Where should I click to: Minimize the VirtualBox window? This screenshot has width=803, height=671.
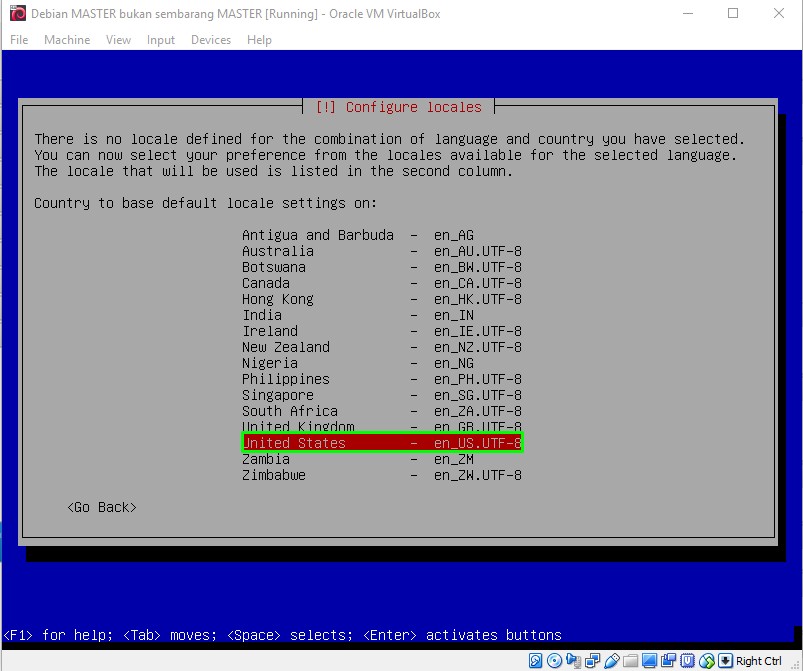688,13
